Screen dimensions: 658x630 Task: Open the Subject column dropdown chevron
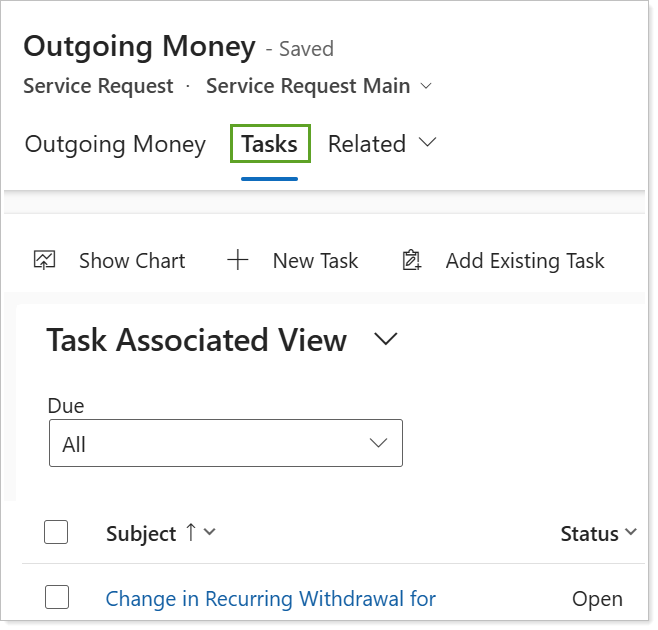click(x=209, y=533)
